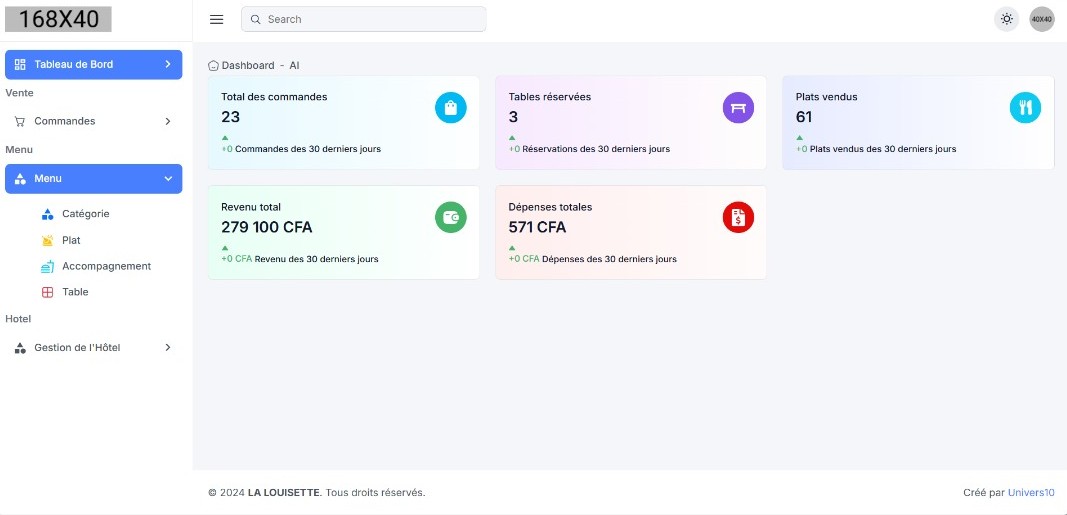Screen dimensions: 1067x515
Task: Open the user avatar menu
Action: (1042, 19)
